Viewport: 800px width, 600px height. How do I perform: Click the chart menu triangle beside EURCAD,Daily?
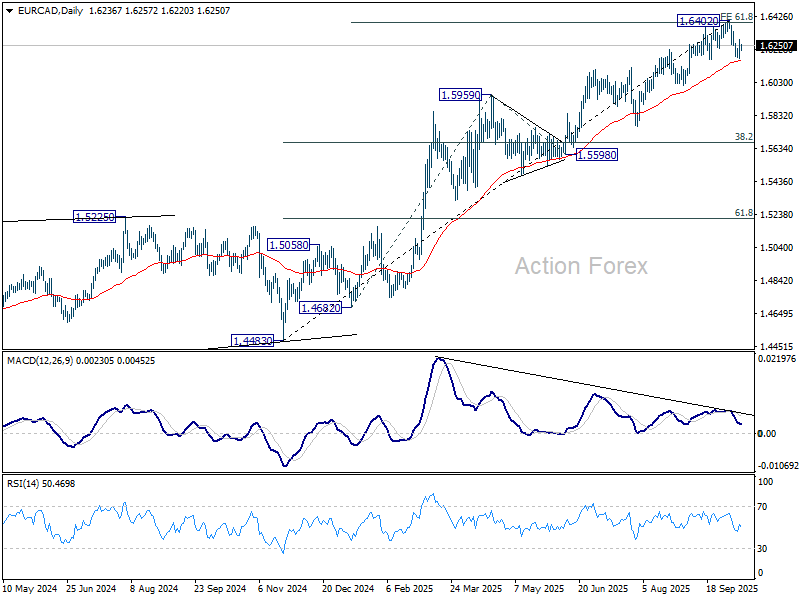(x=10, y=11)
